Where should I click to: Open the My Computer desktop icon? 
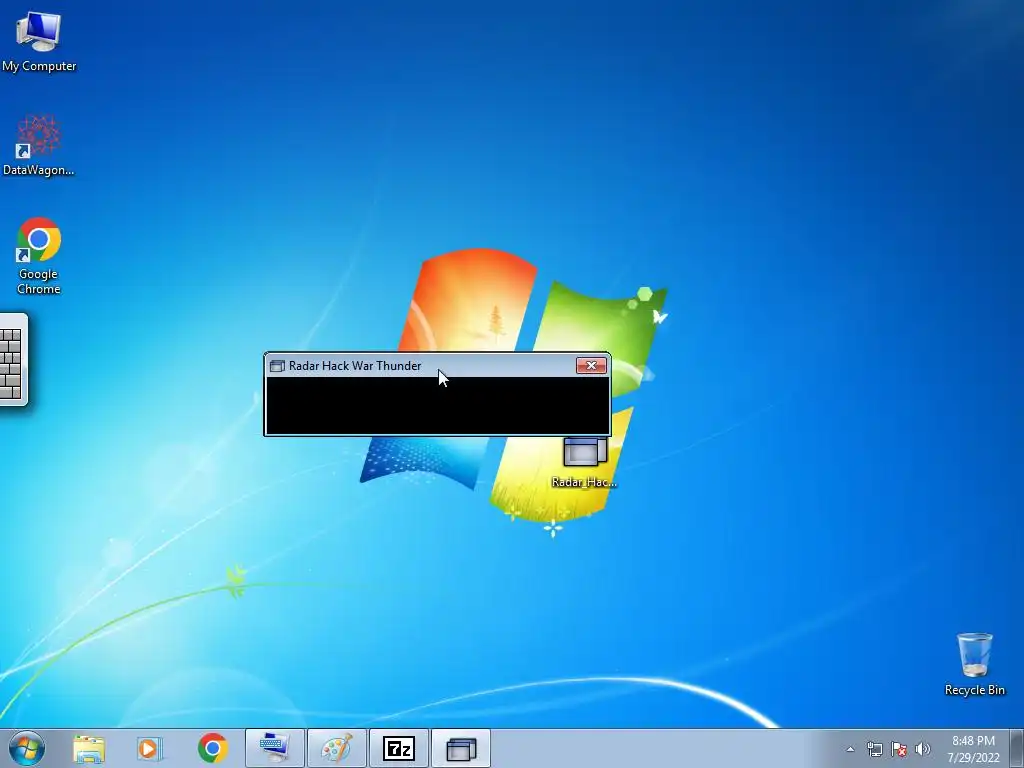pos(39,41)
